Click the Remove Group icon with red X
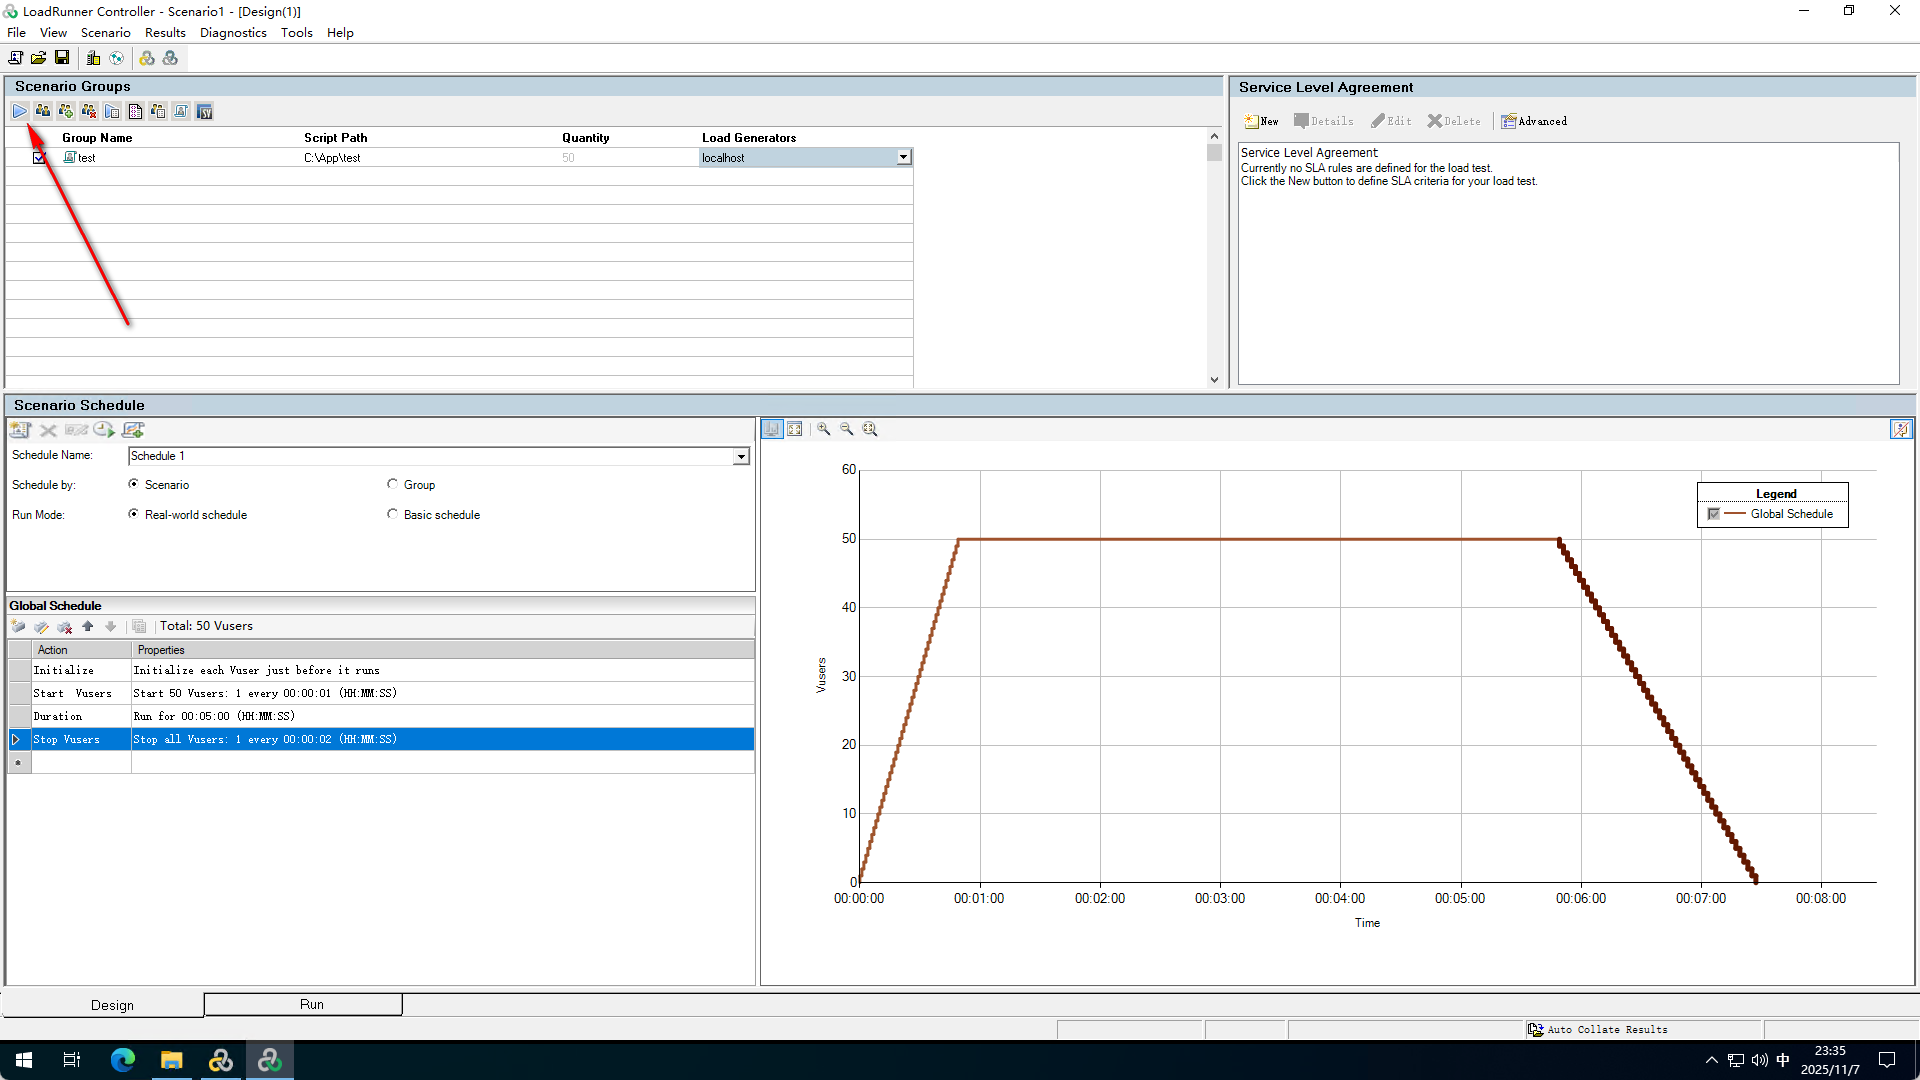This screenshot has height=1080, width=1920. click(x=89, y=111)
